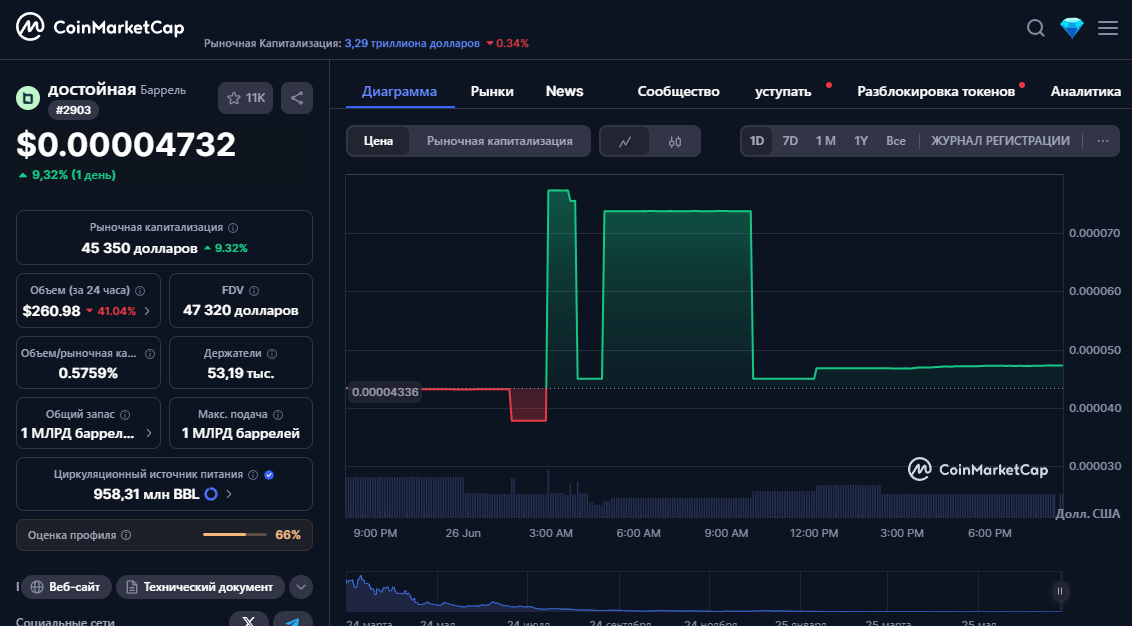Expand 24h volume details chevron
Viewport: 1132px width, 626px height.
coord(147,311)
